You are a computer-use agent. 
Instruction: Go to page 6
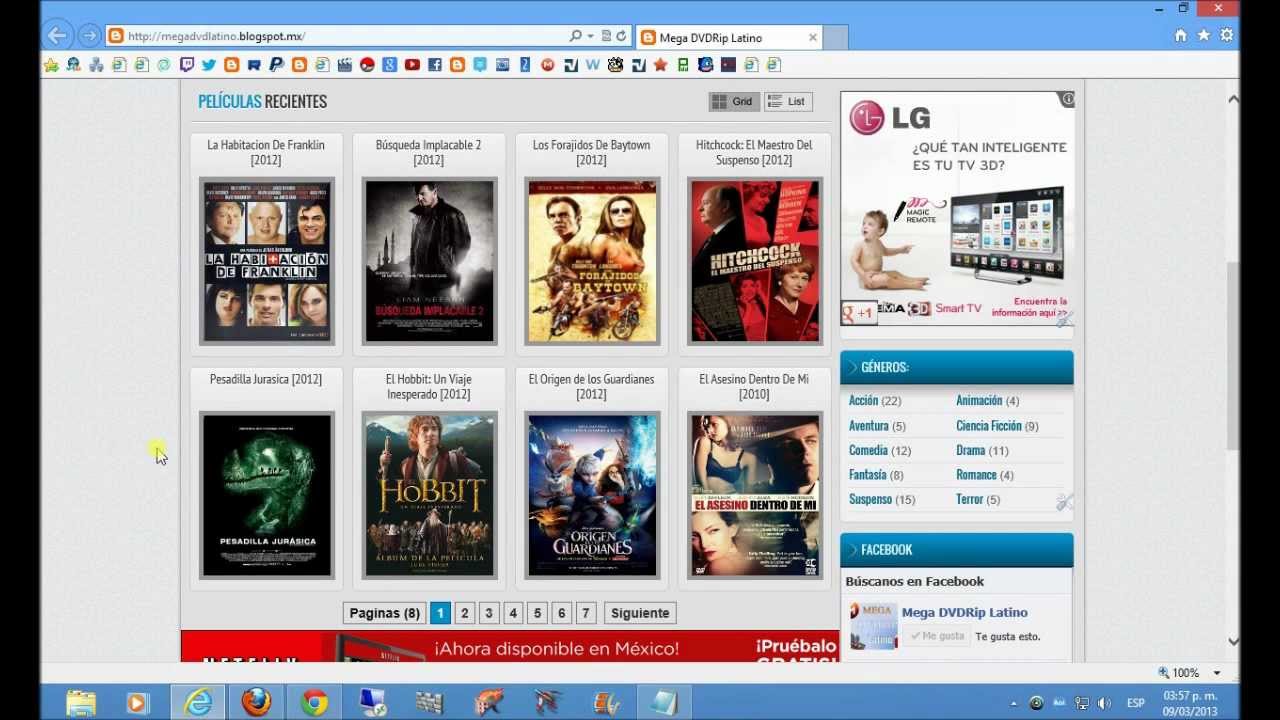point(562,613)
